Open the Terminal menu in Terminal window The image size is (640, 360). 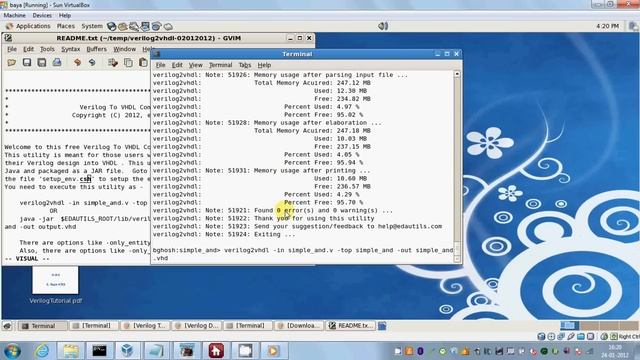220,65
